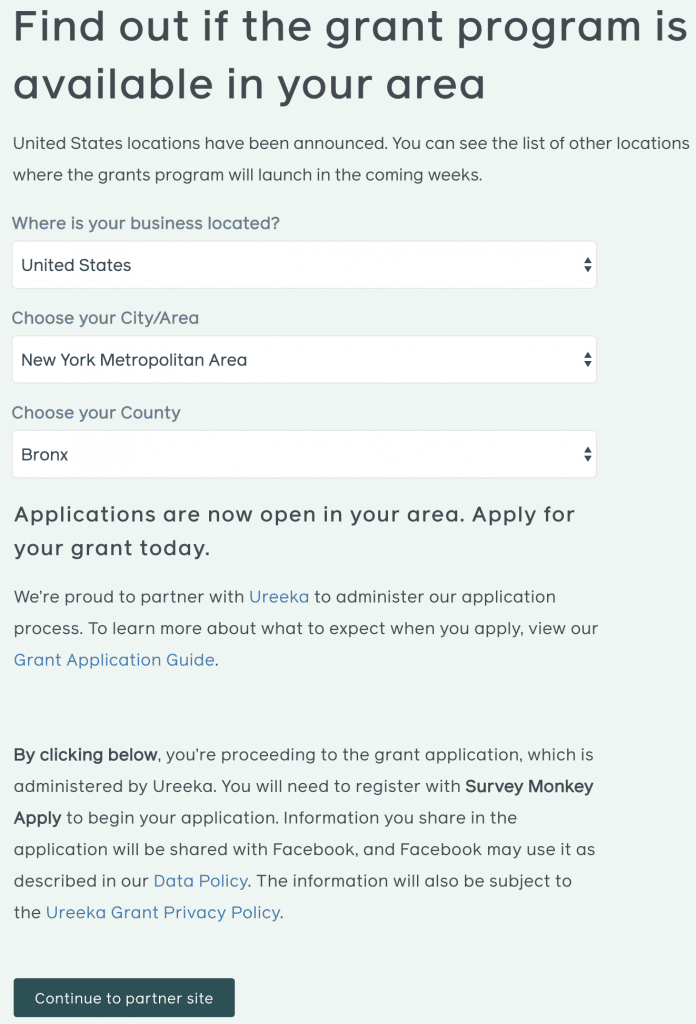The width and height of the screenshot is (696, 1024).
Task: Click the 'Where is your business located?' label
Action: 146,223
